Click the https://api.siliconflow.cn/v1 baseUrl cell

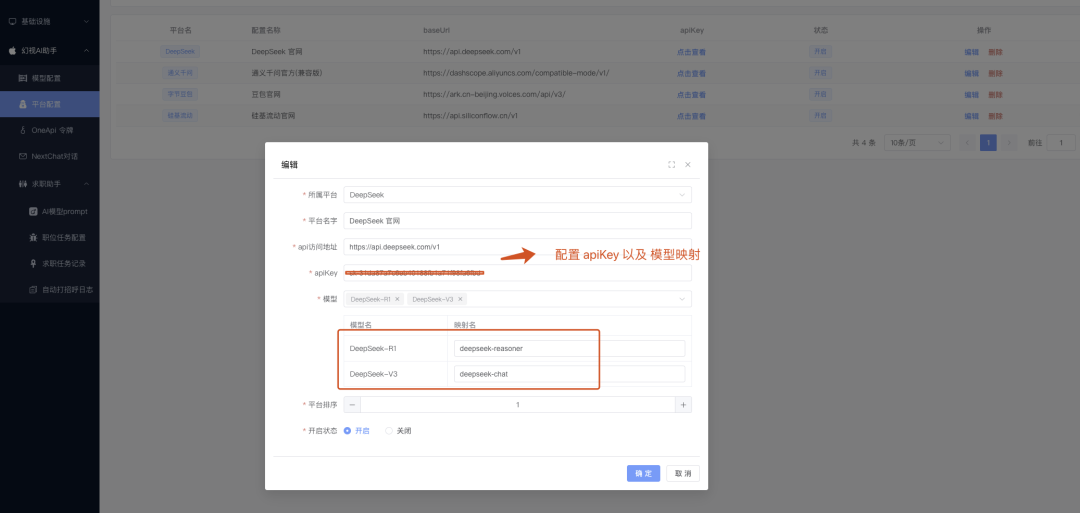click(x=470, y=116)
